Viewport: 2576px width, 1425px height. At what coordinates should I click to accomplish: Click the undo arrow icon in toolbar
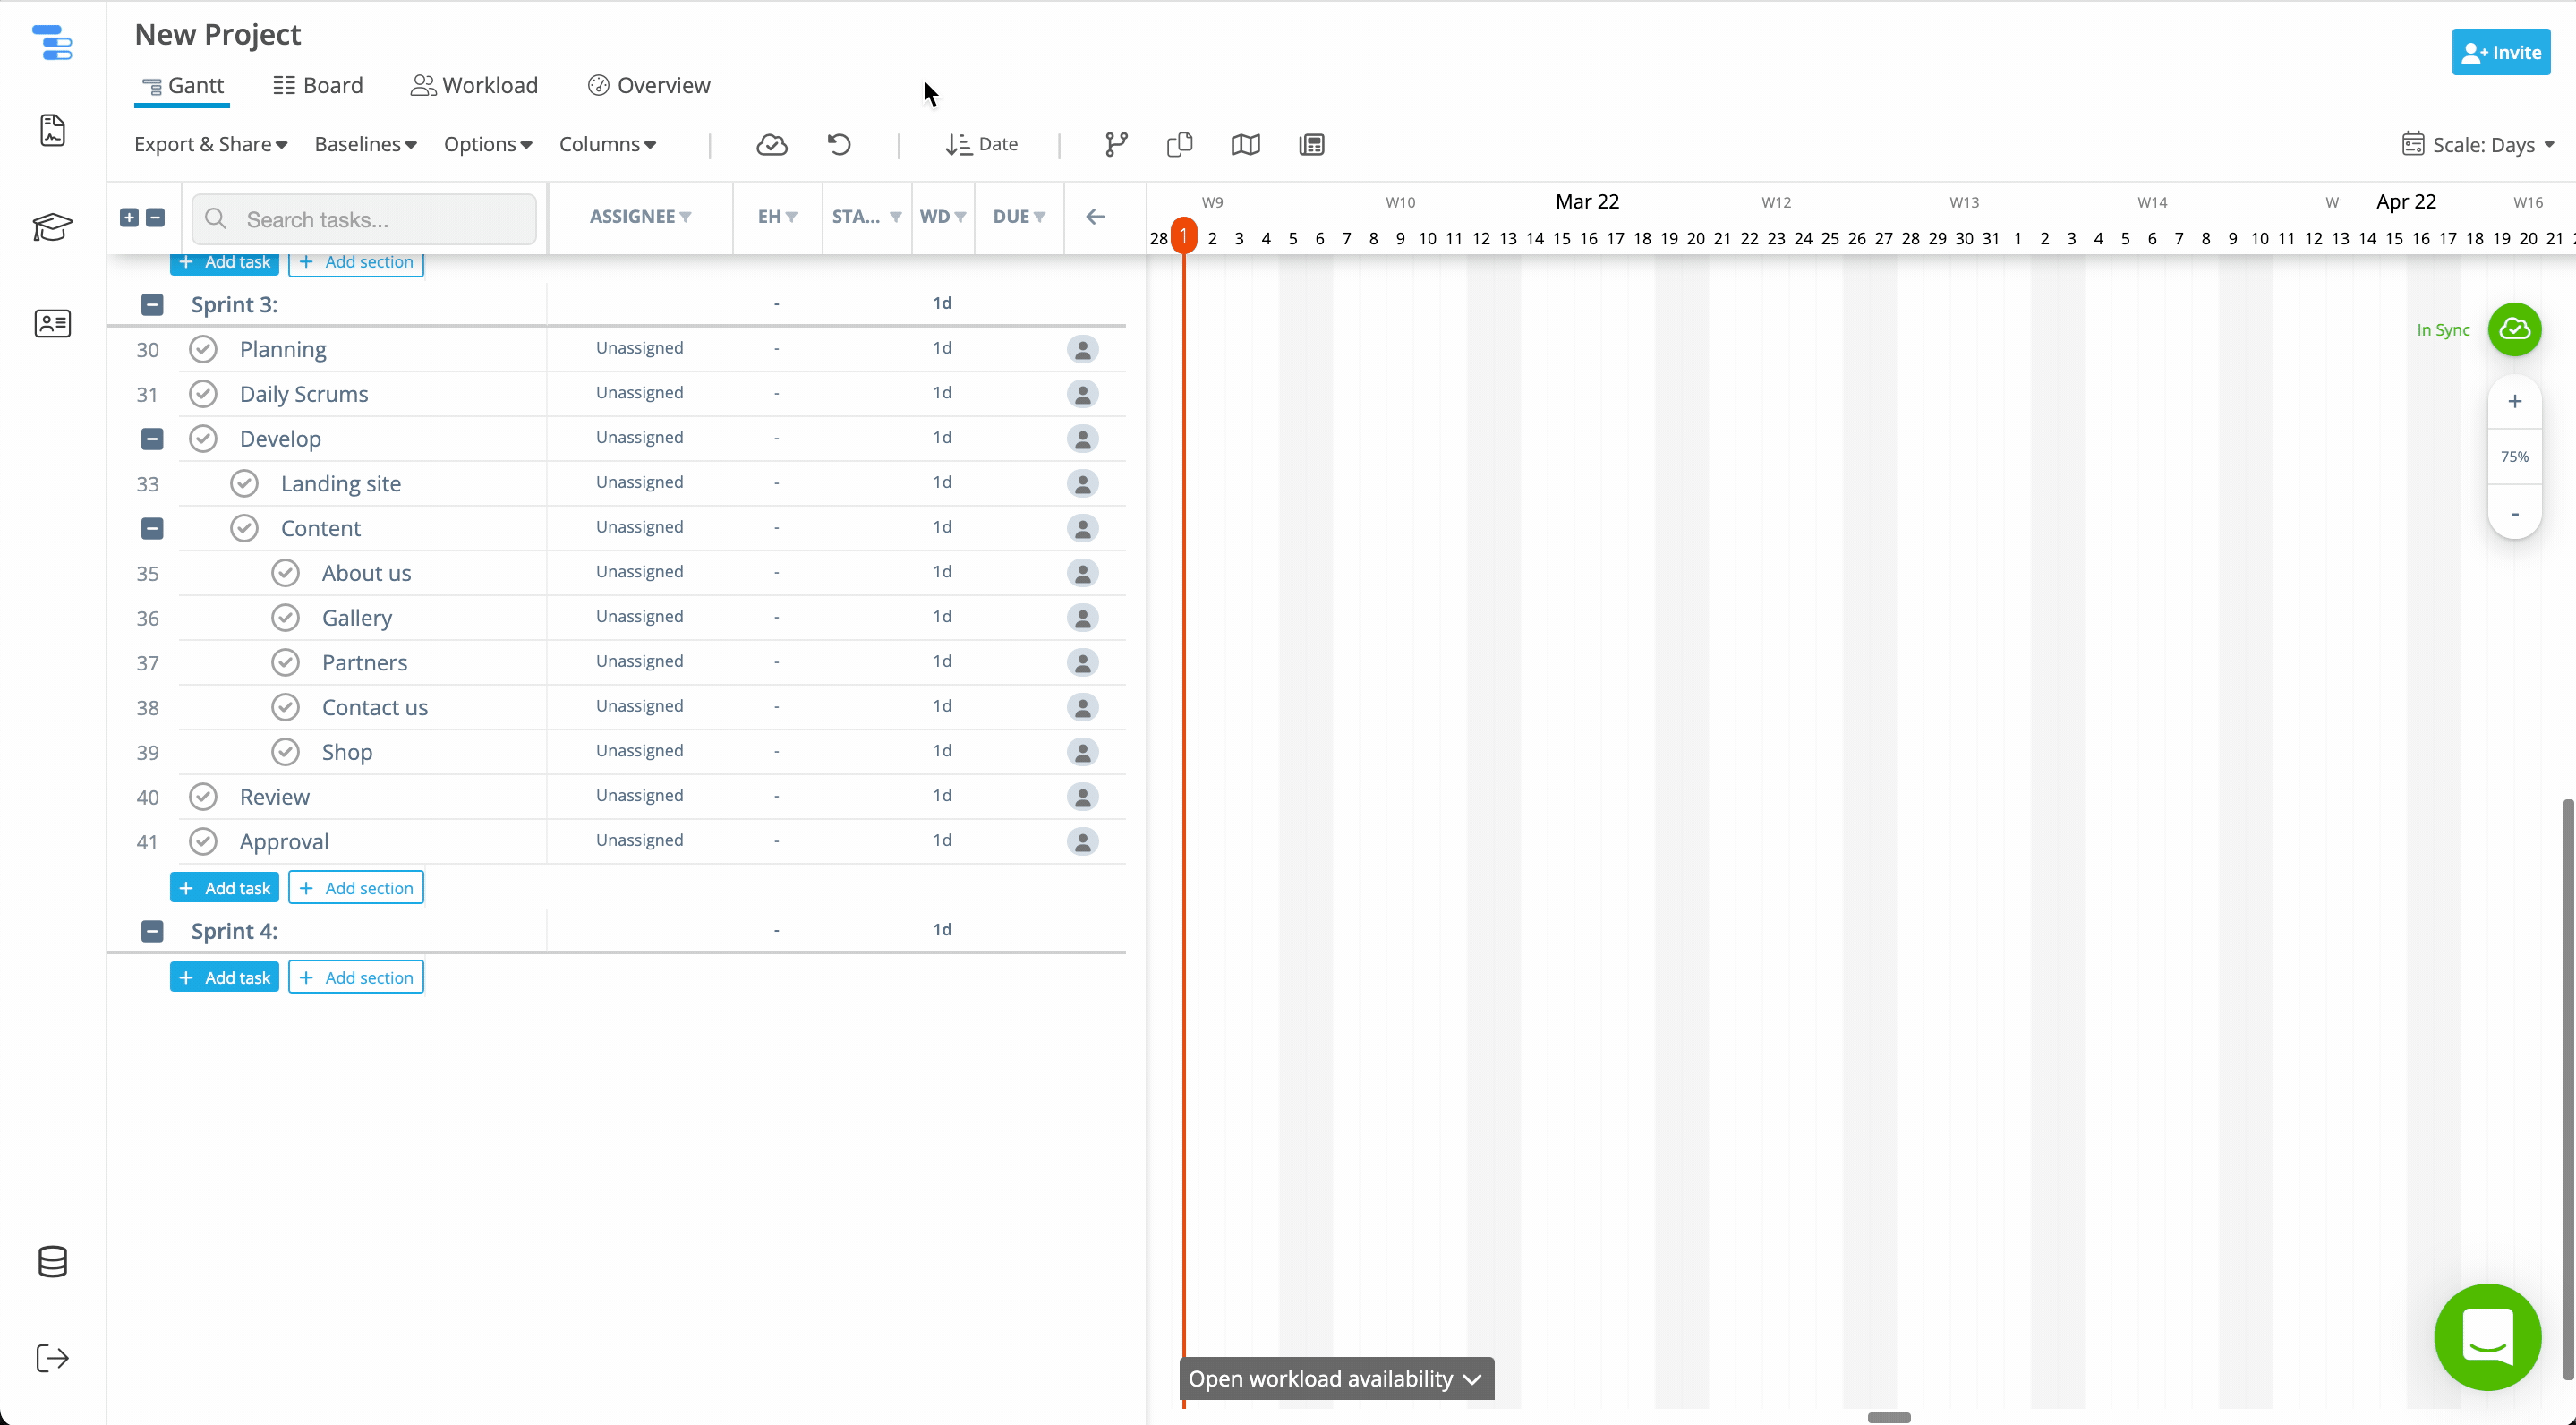pos(839,145)
